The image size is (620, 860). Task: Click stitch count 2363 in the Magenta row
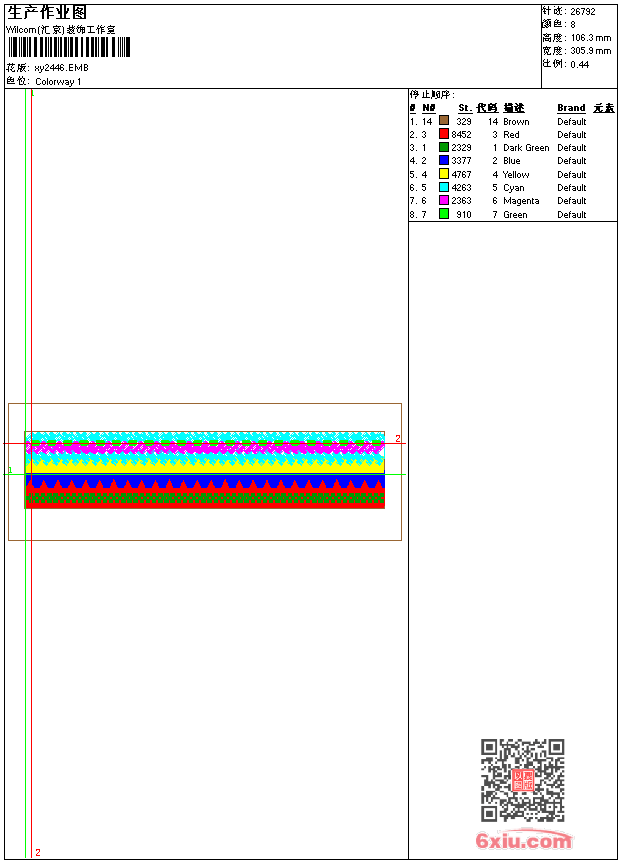tap(461, 201)
